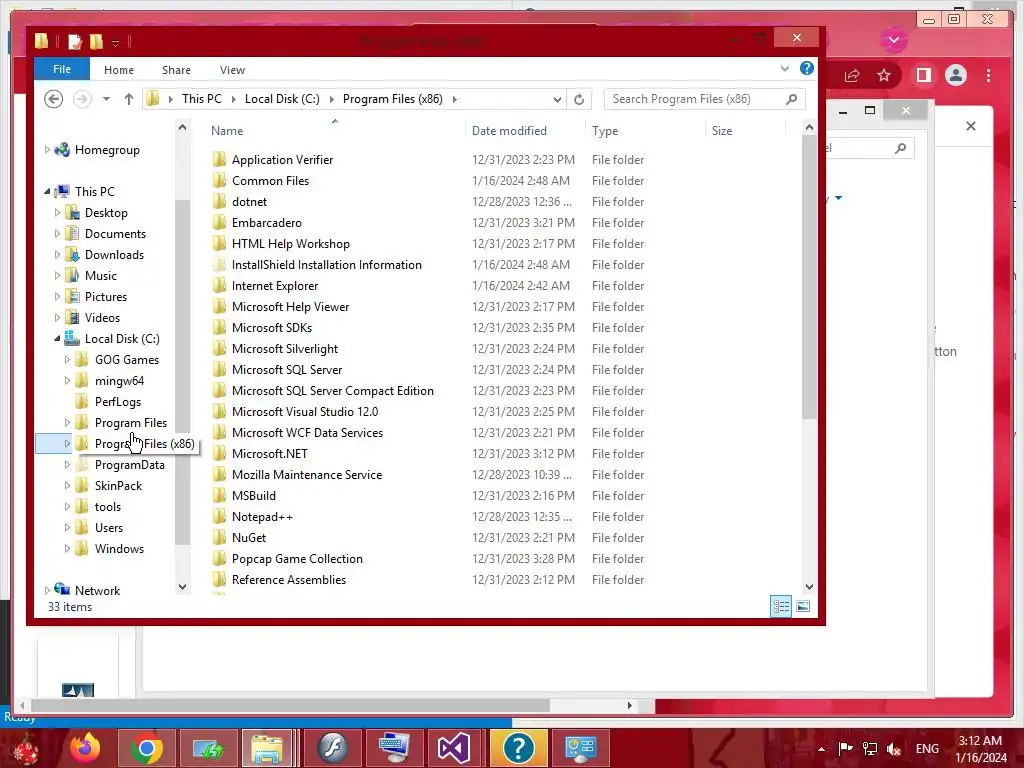This screenshot has height=768, width=1024.
Task: Click Chrome share page icon
Action: coord(852,75)
